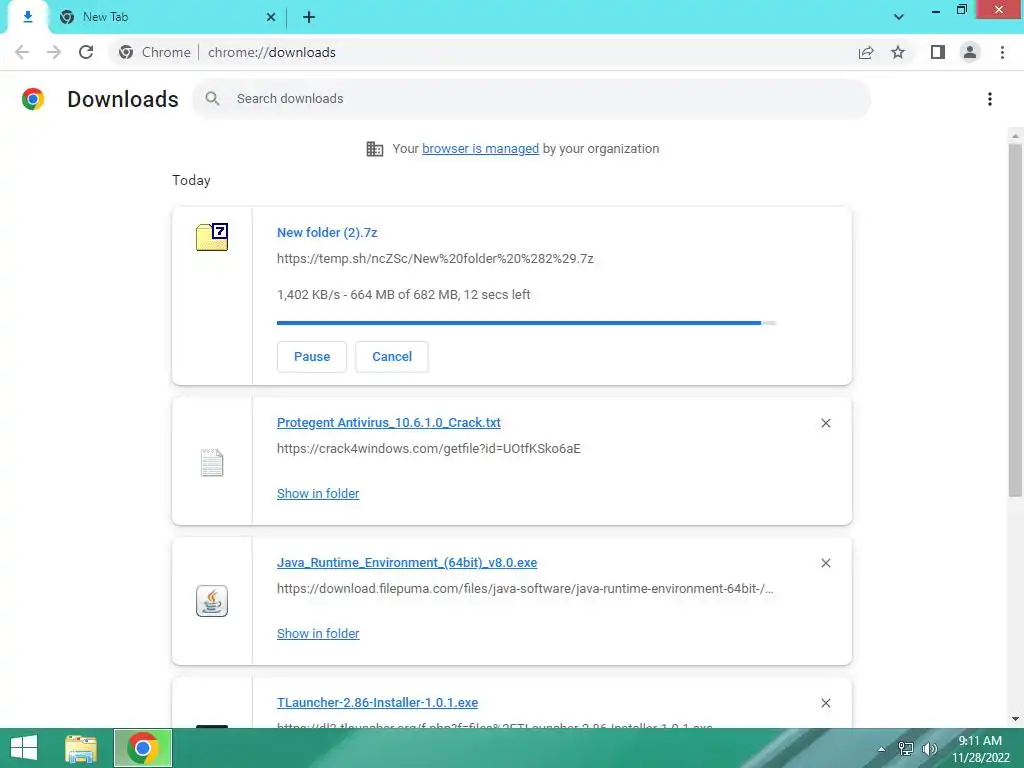Close the New Tab tab

coord(271,17)
